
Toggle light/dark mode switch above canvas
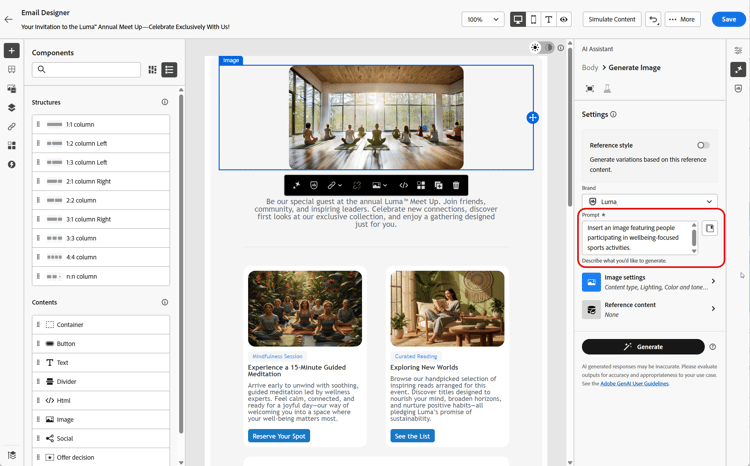click(541, 47)
